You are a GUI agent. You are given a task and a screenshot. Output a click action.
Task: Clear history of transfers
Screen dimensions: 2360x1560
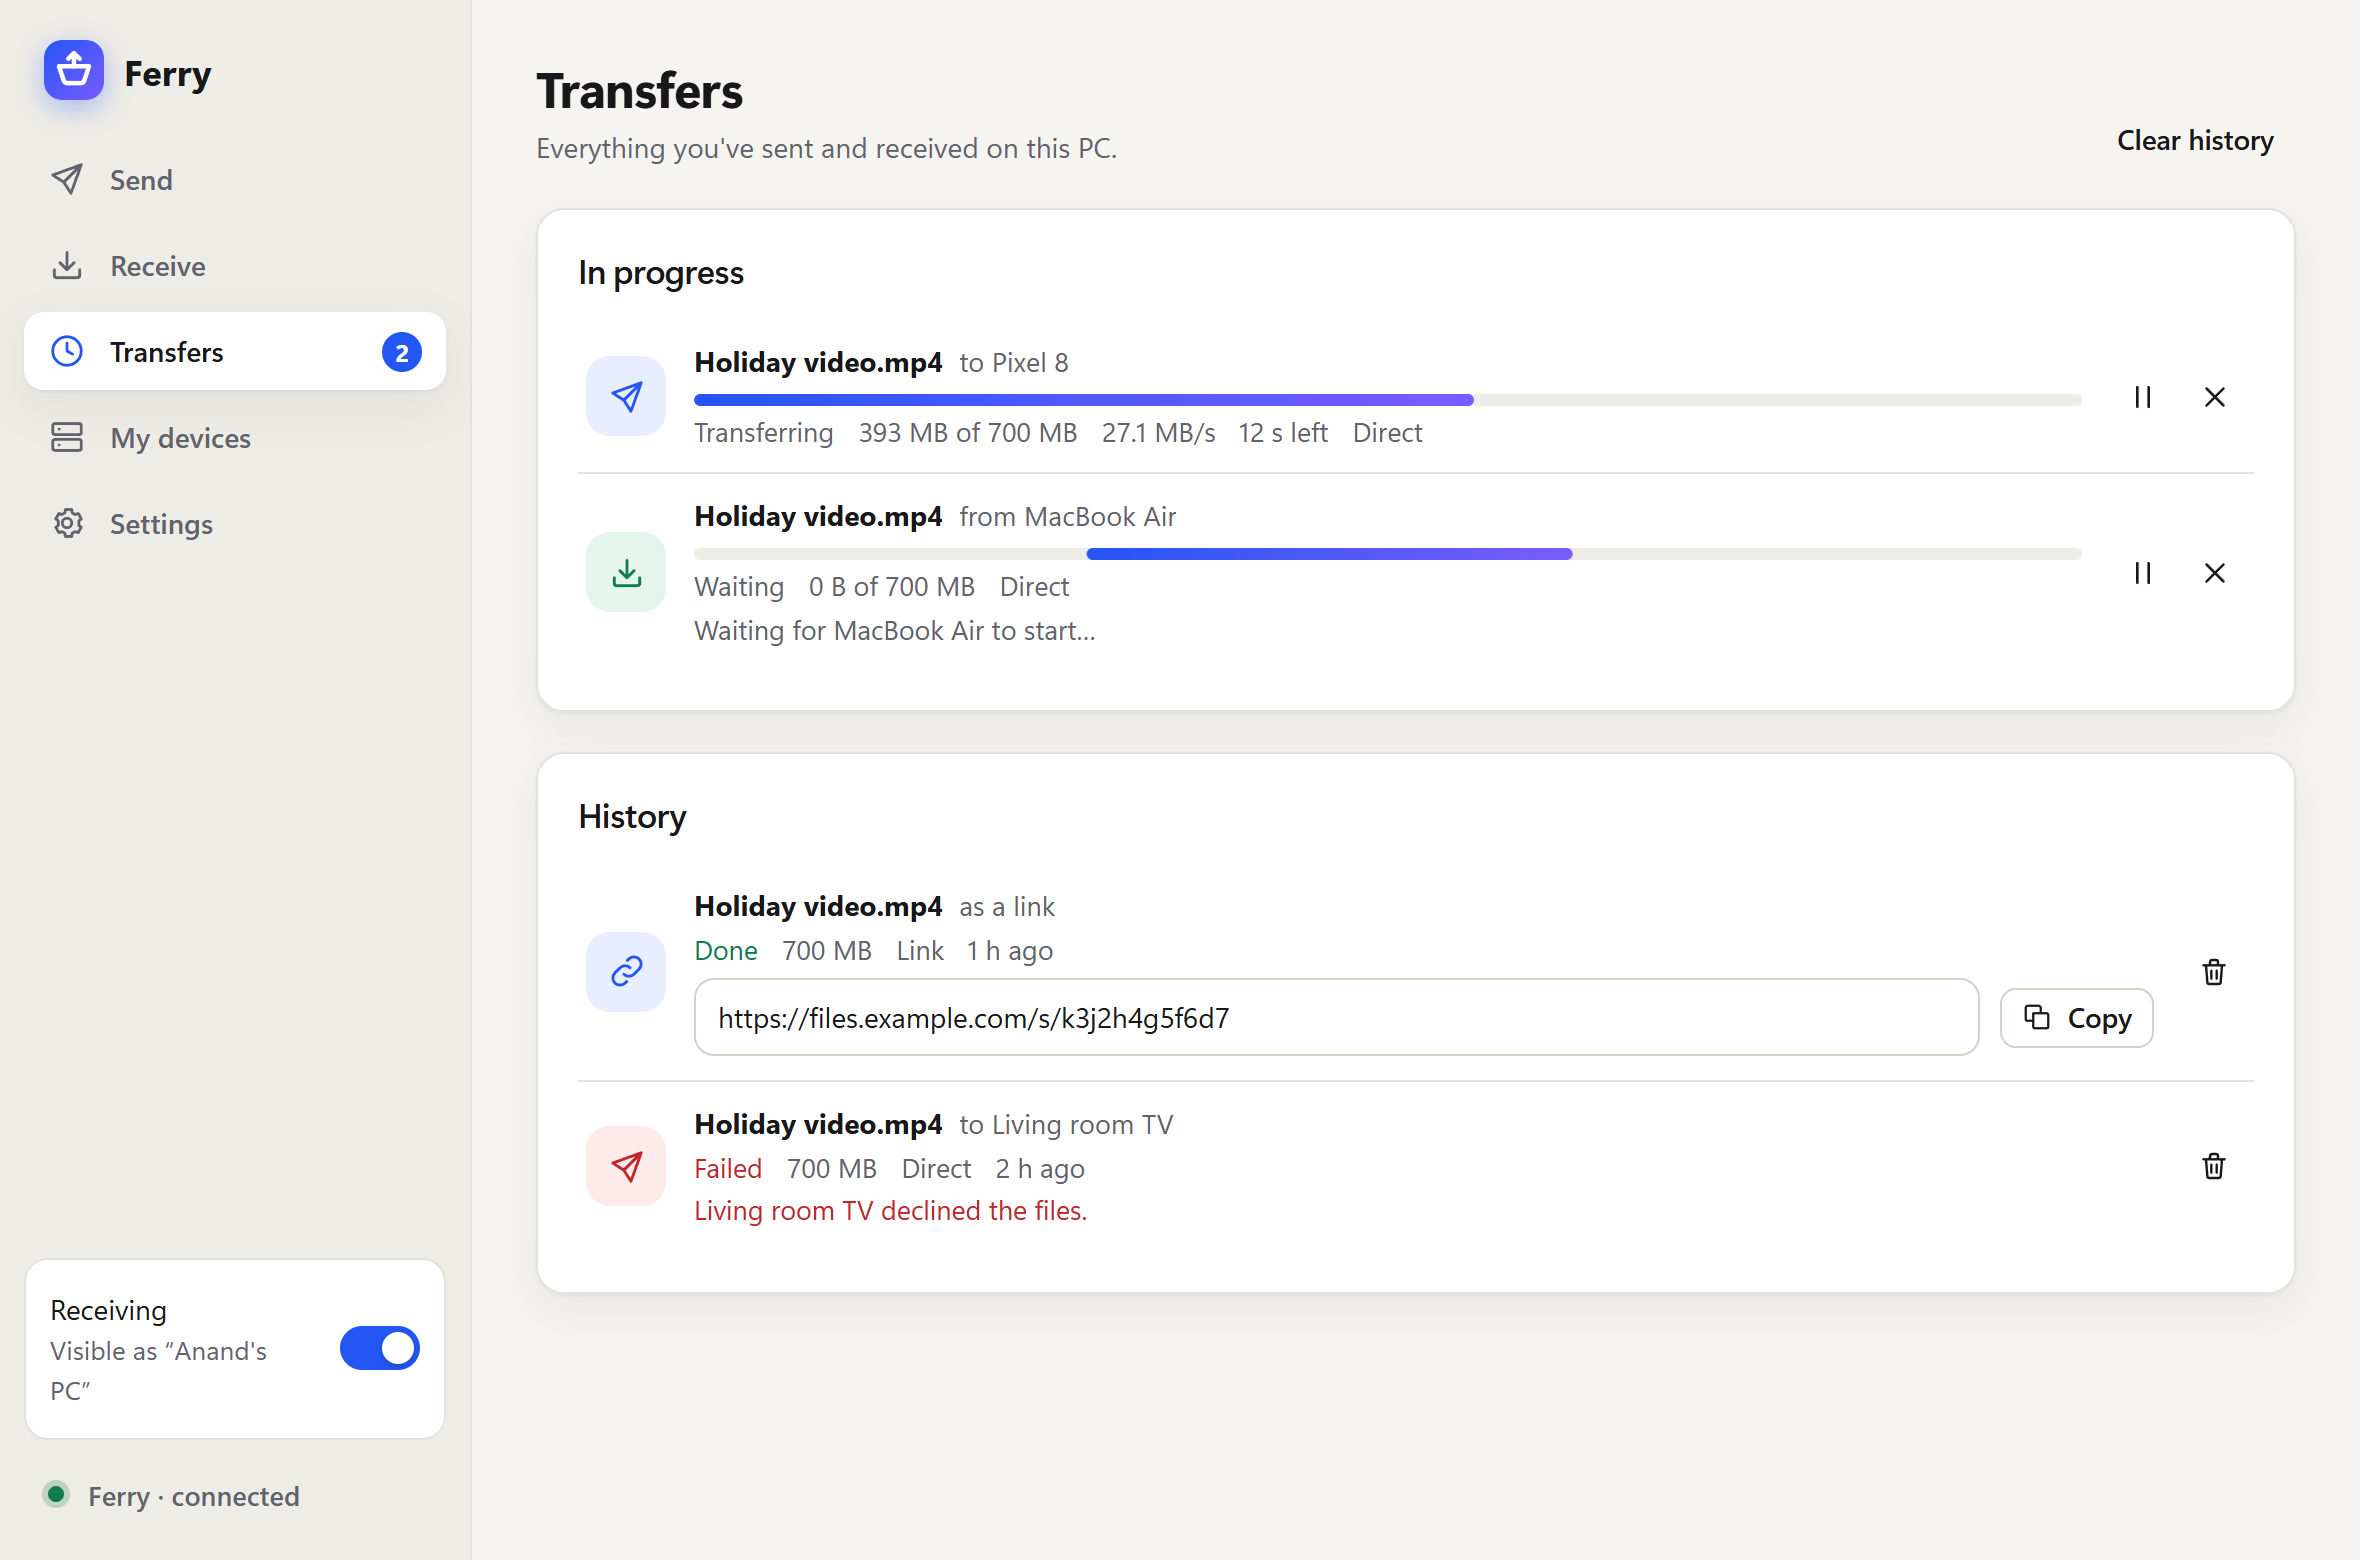tap(2195, 141)
